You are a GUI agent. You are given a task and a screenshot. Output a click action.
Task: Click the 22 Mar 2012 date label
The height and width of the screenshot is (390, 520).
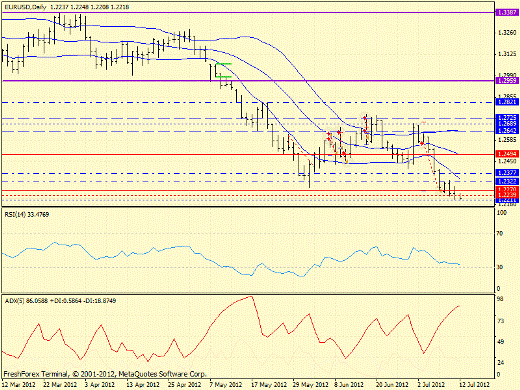point(60,385)
